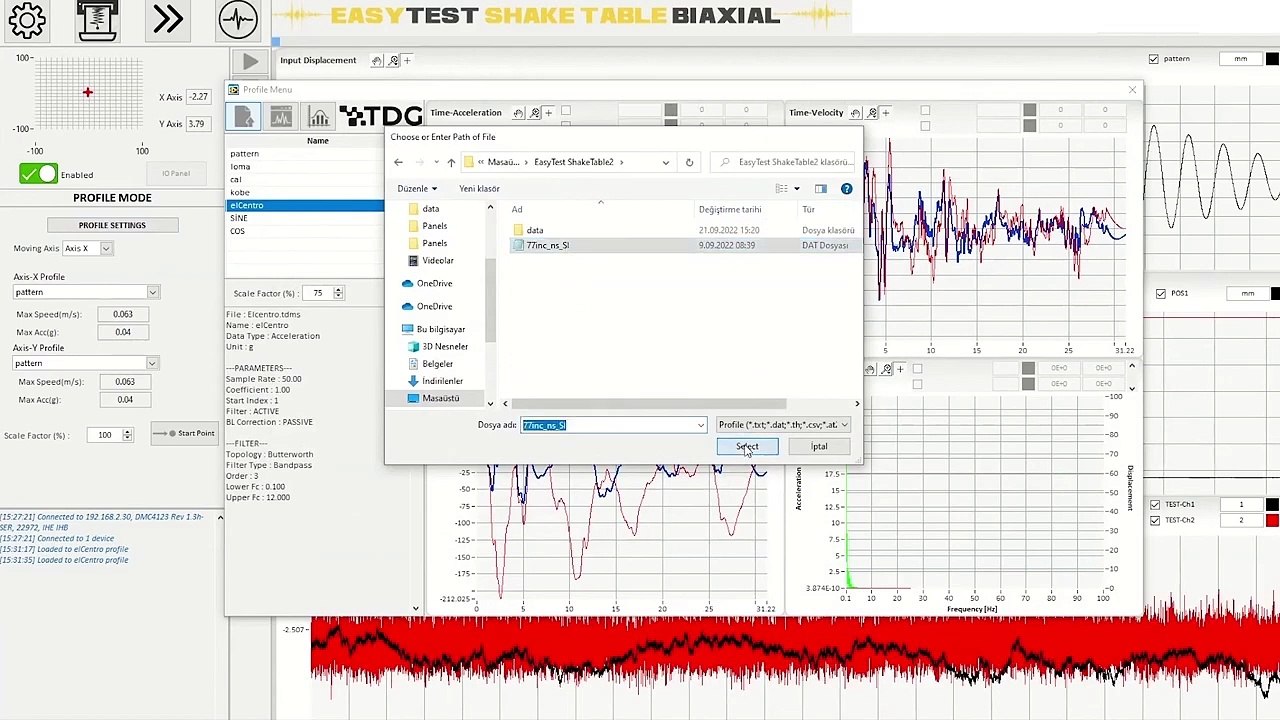This screenshot has height=720, width=1280.
Task: Click the black color swatch for TEST-Ch1
Action: [x=1272, y=505]
